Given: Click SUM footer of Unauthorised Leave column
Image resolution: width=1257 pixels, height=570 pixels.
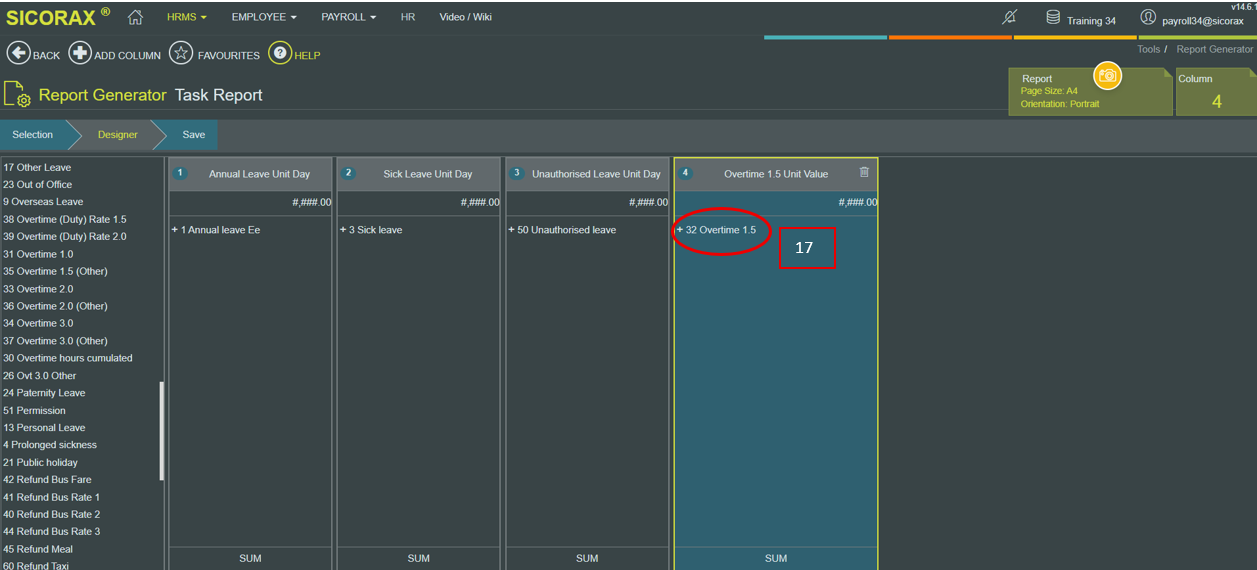Looking at the screenshot, I should coord(587,558).
